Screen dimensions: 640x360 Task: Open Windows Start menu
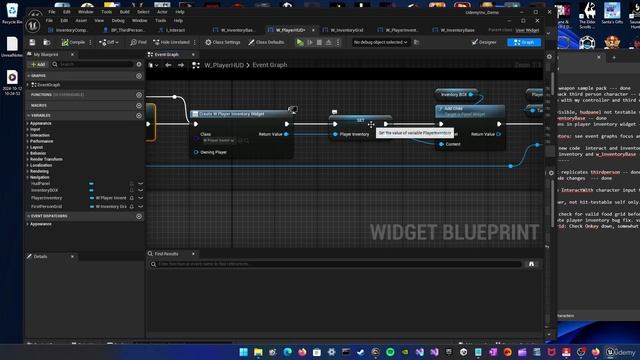click(x=244, y=352)
